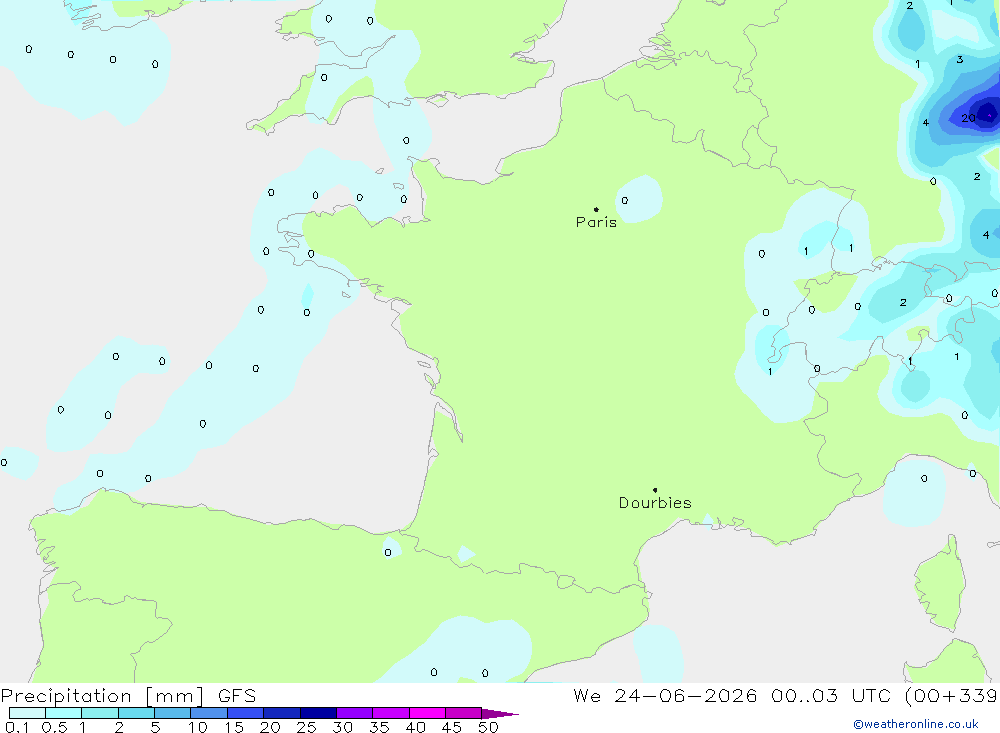Select the 45–50 mm legend color
The width and height of the screenshot is (1000, 733).
coord(464,713)
